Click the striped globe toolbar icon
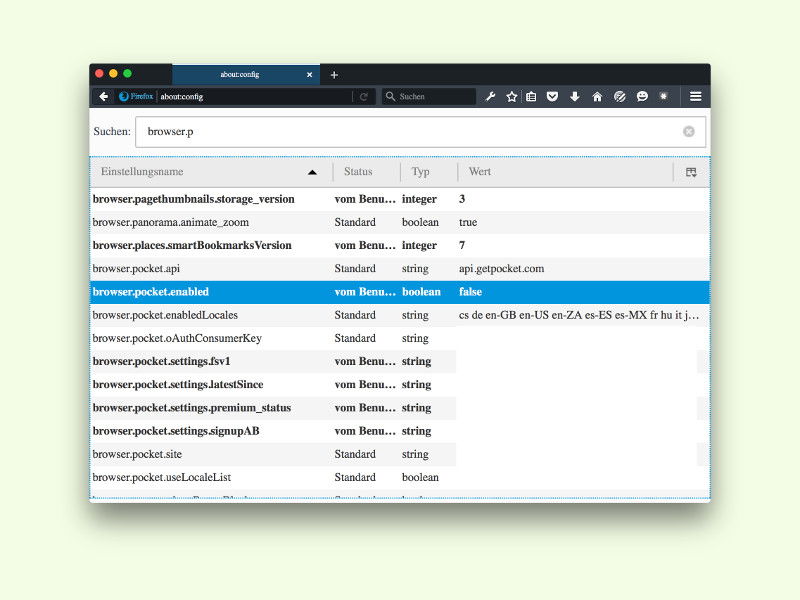 pyautogui.click(x=619, y=96)
